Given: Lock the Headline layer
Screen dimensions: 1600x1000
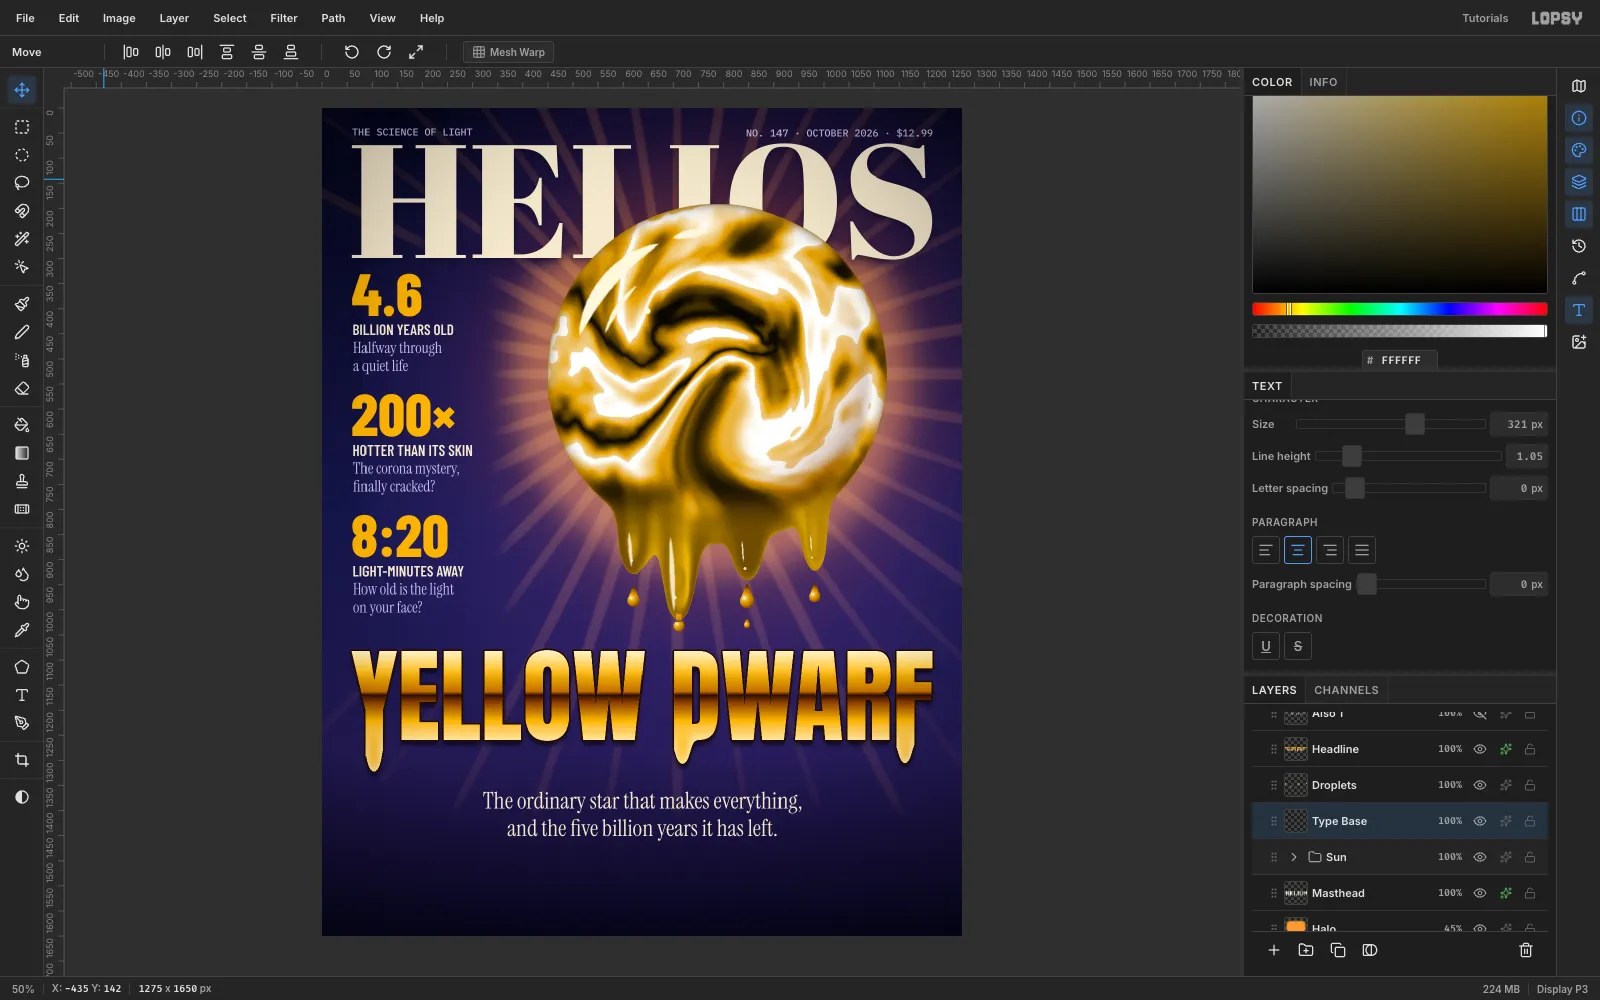Looking at the screenshot, I should point(1530,749).
